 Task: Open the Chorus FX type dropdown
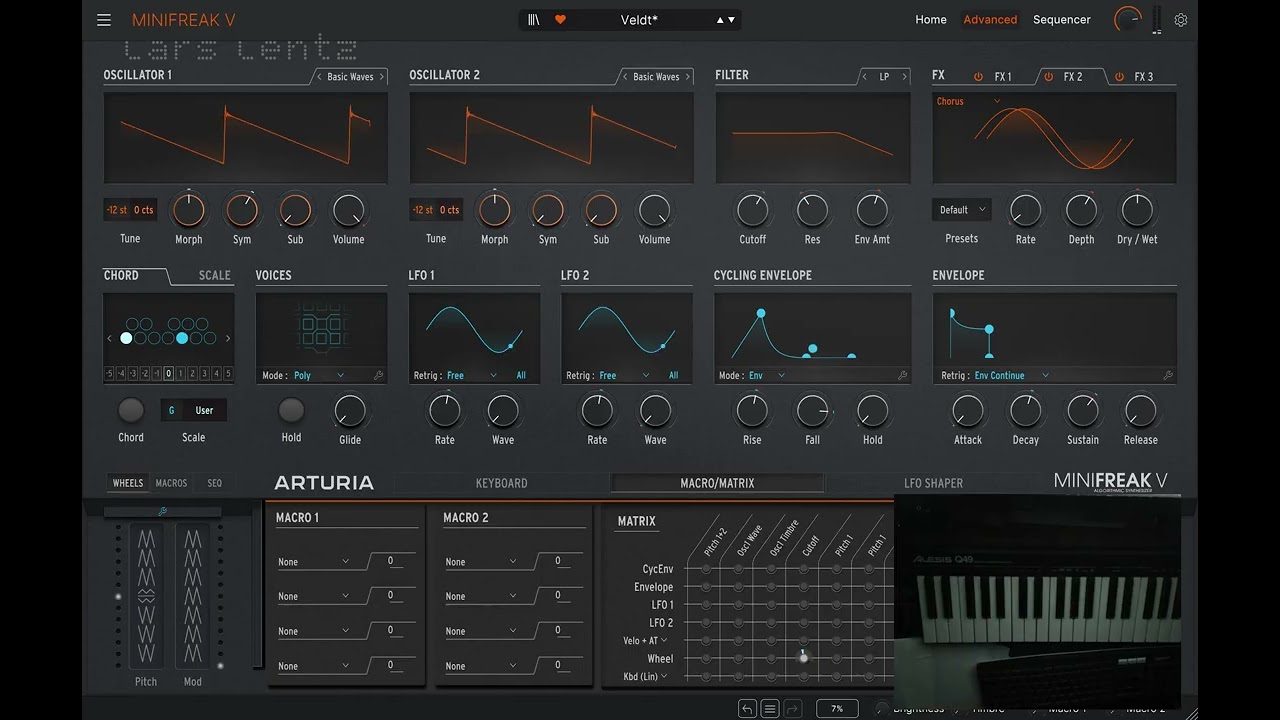968,101
